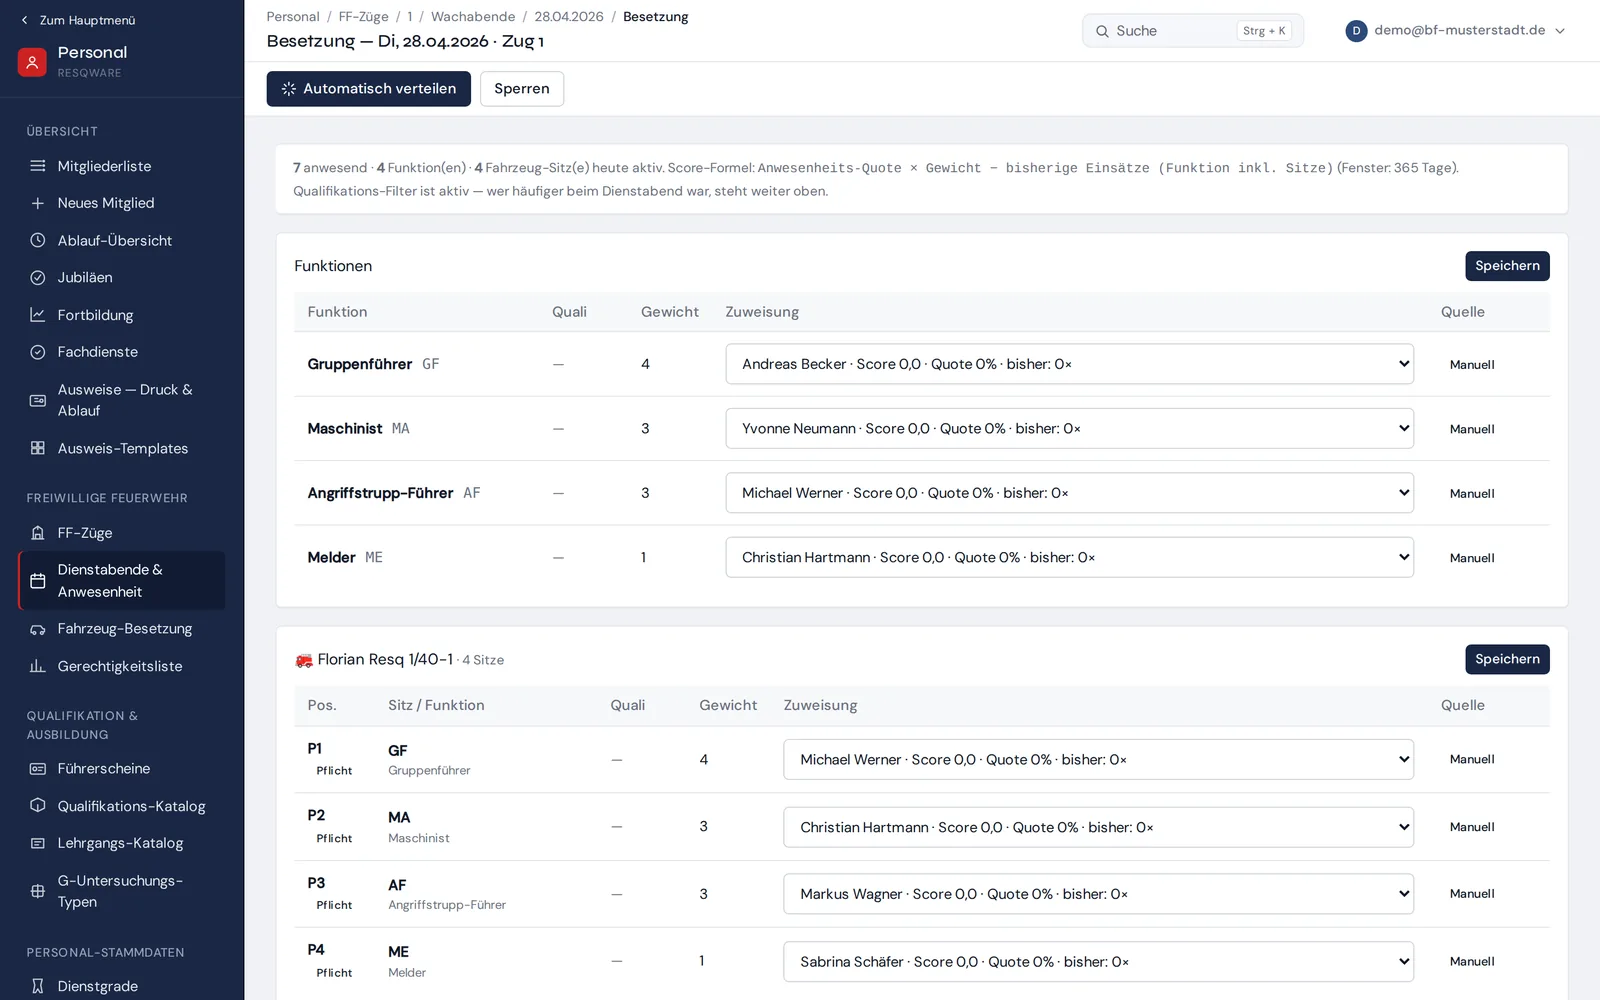Click the Suche search field
The width and height of the screenshot is (1600, 1000).
pos(1193,31)
